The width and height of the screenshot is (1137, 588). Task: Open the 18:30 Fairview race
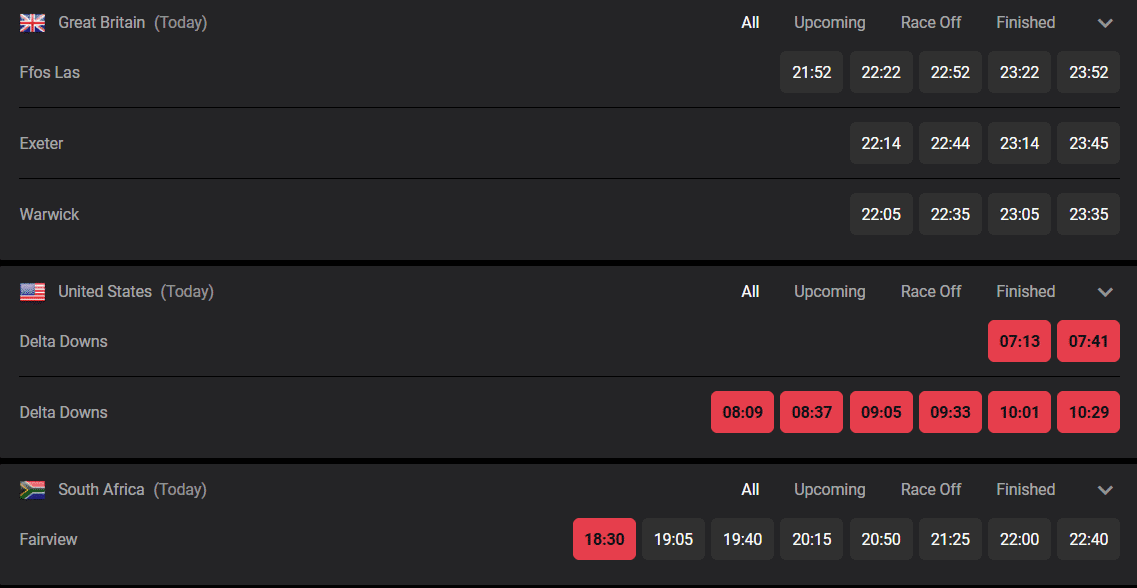coord(604,539)
